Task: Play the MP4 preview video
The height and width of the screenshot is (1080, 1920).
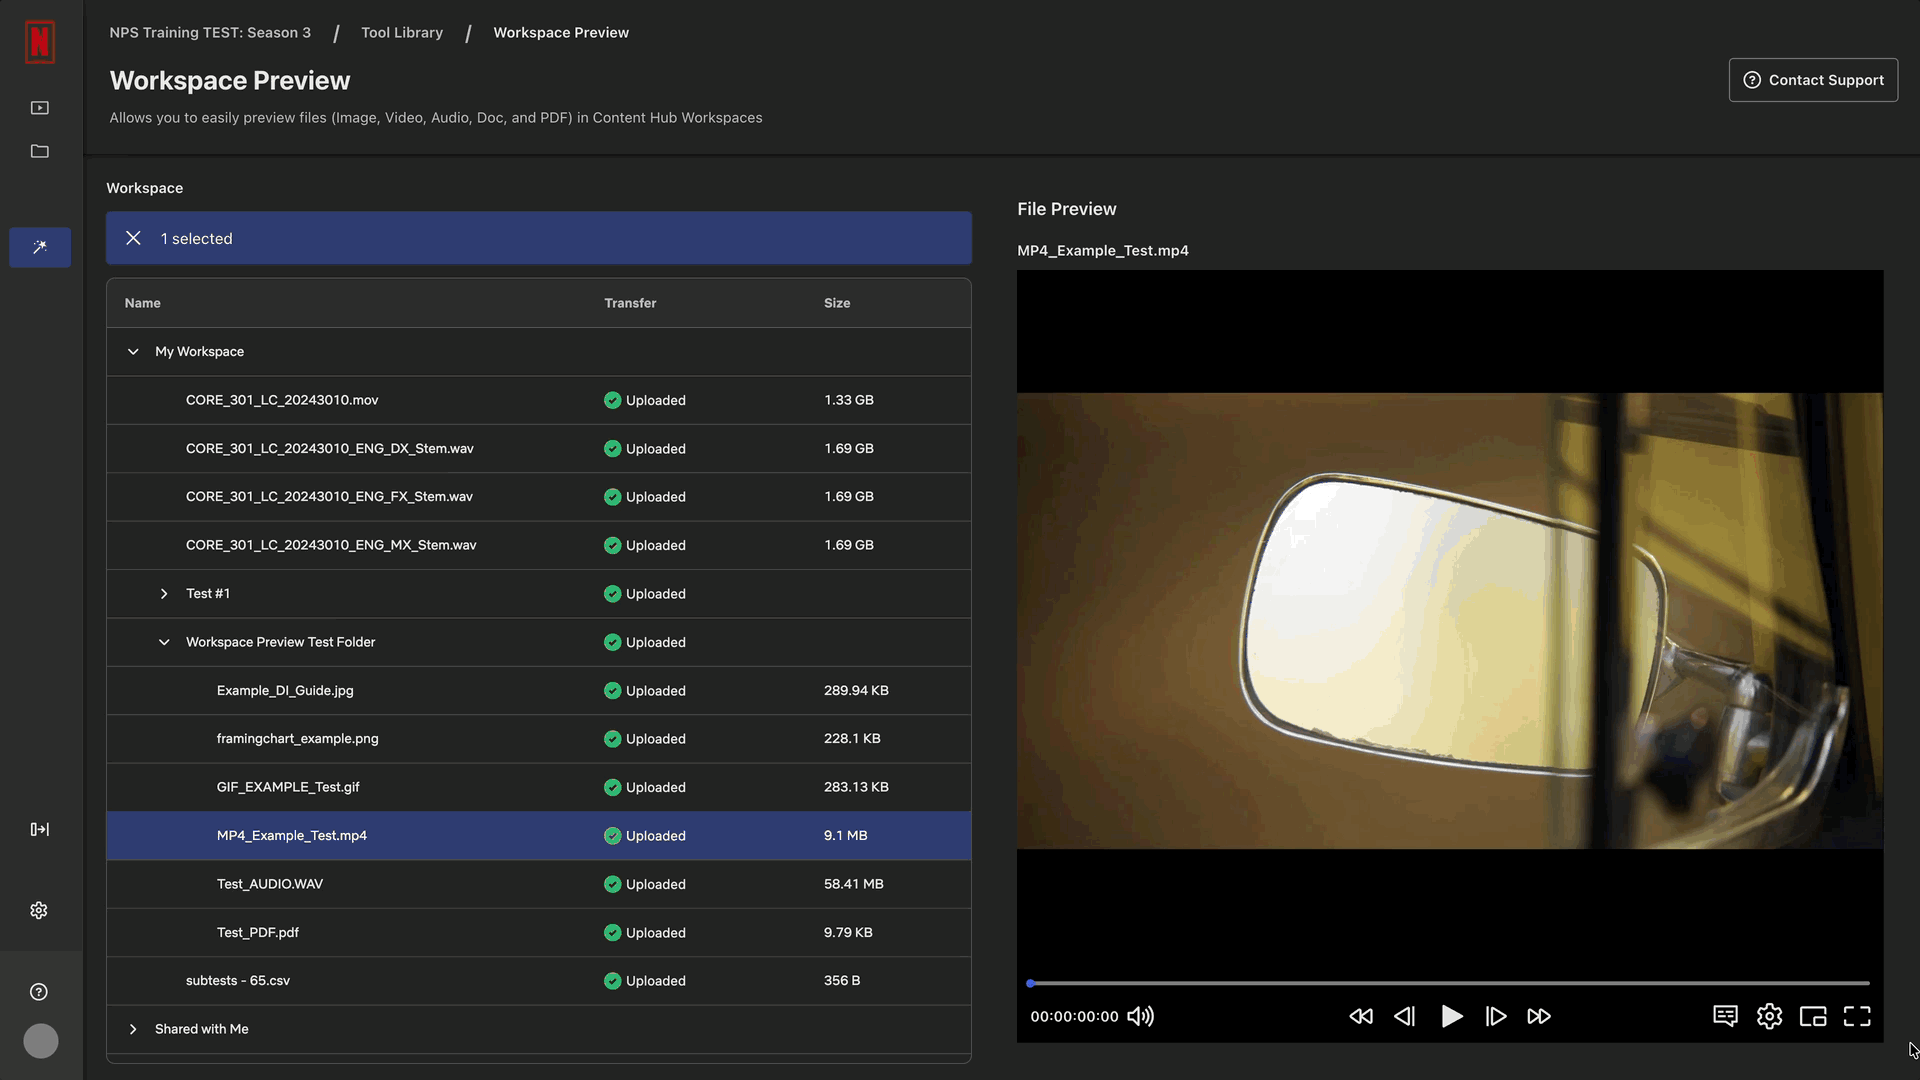Action: pos(1451,1016)
